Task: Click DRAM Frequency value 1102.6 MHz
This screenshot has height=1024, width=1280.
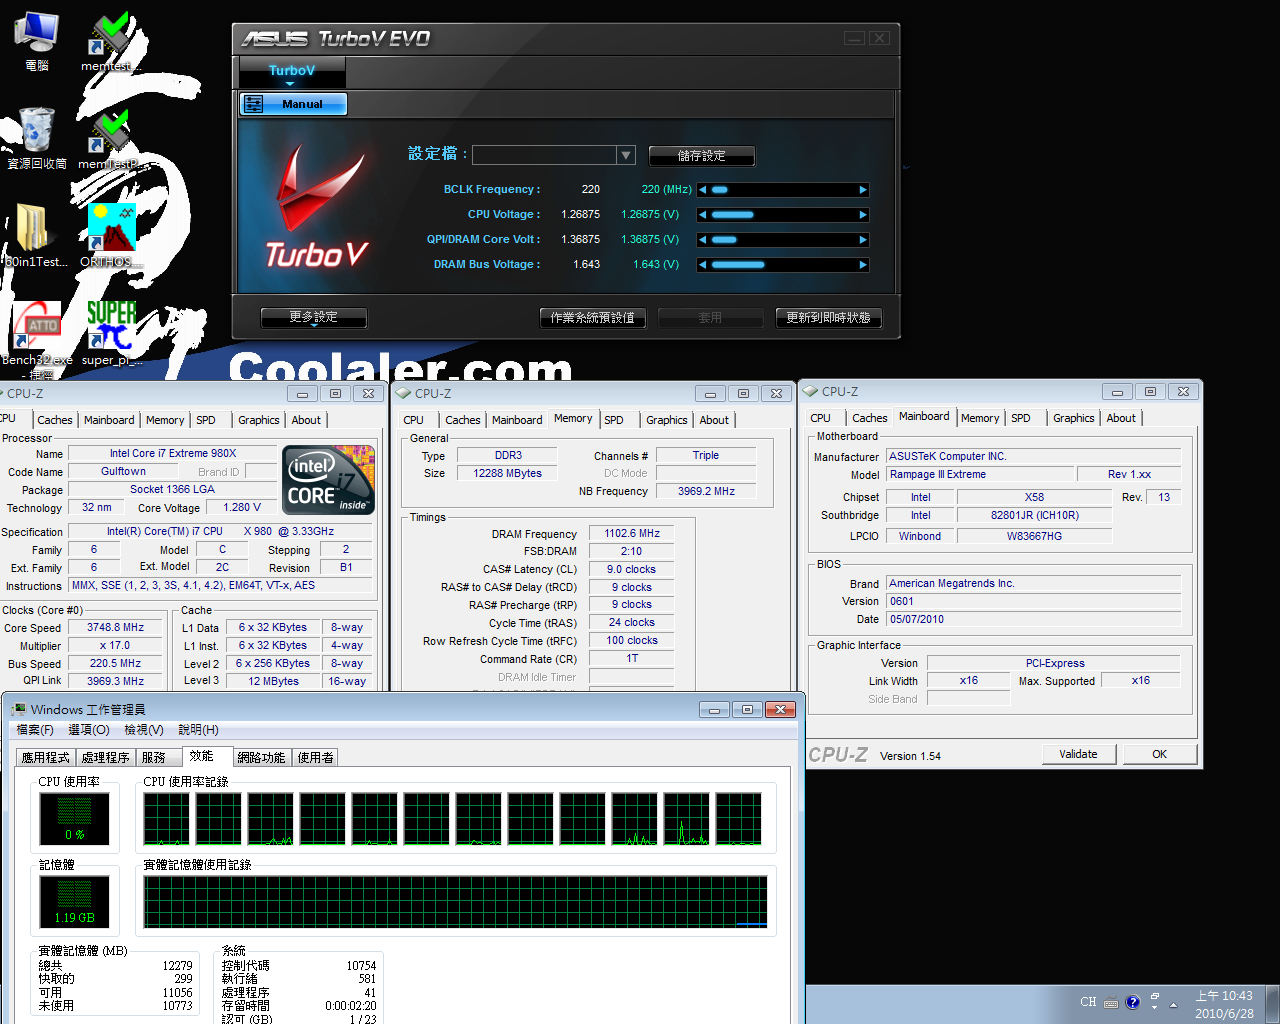Action: pos(632,534)
